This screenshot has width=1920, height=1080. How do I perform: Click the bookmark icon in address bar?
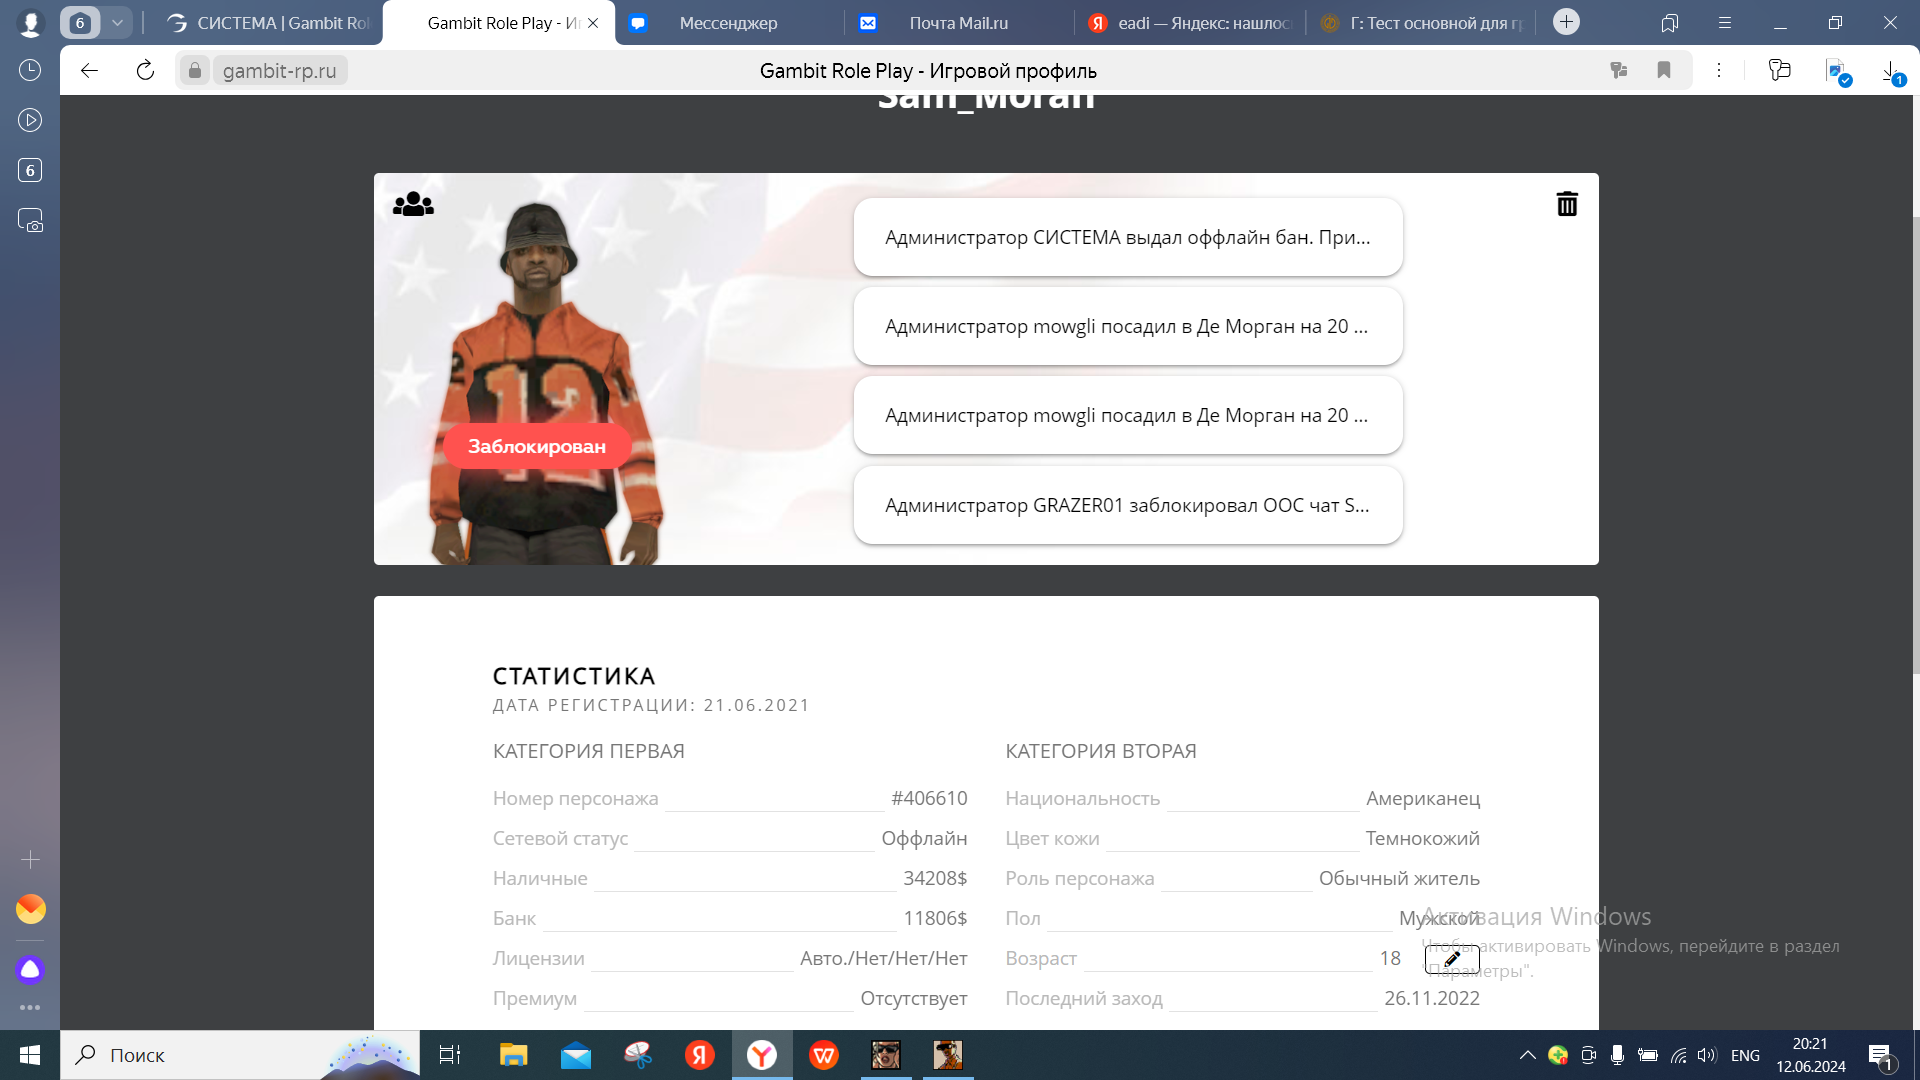1664,70
